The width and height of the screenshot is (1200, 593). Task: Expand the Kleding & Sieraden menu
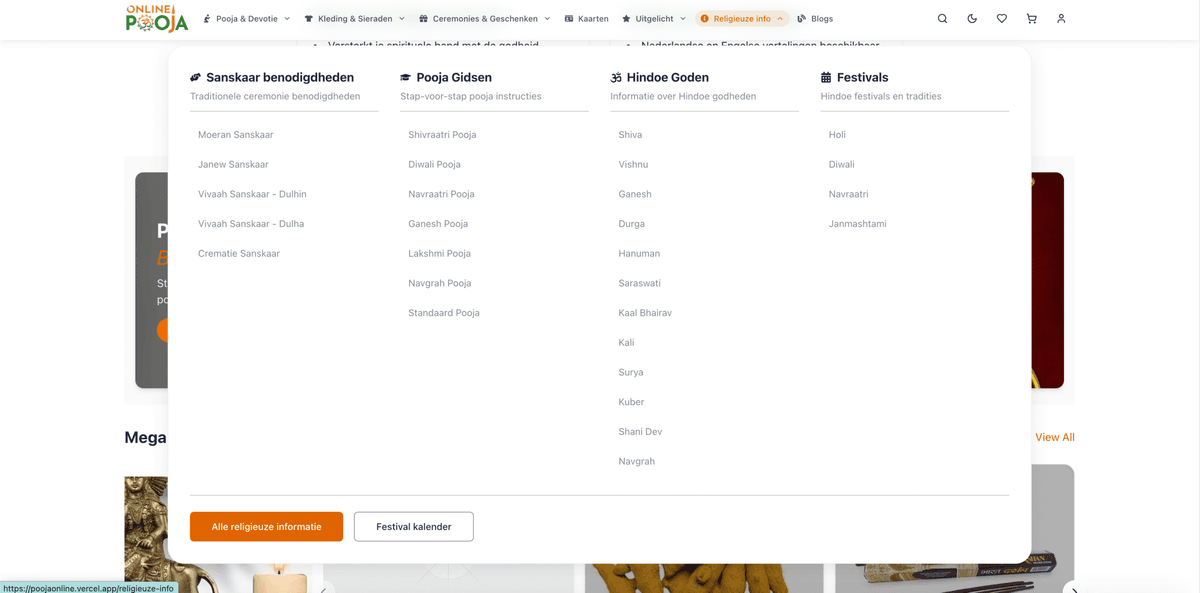click(355, 19)
